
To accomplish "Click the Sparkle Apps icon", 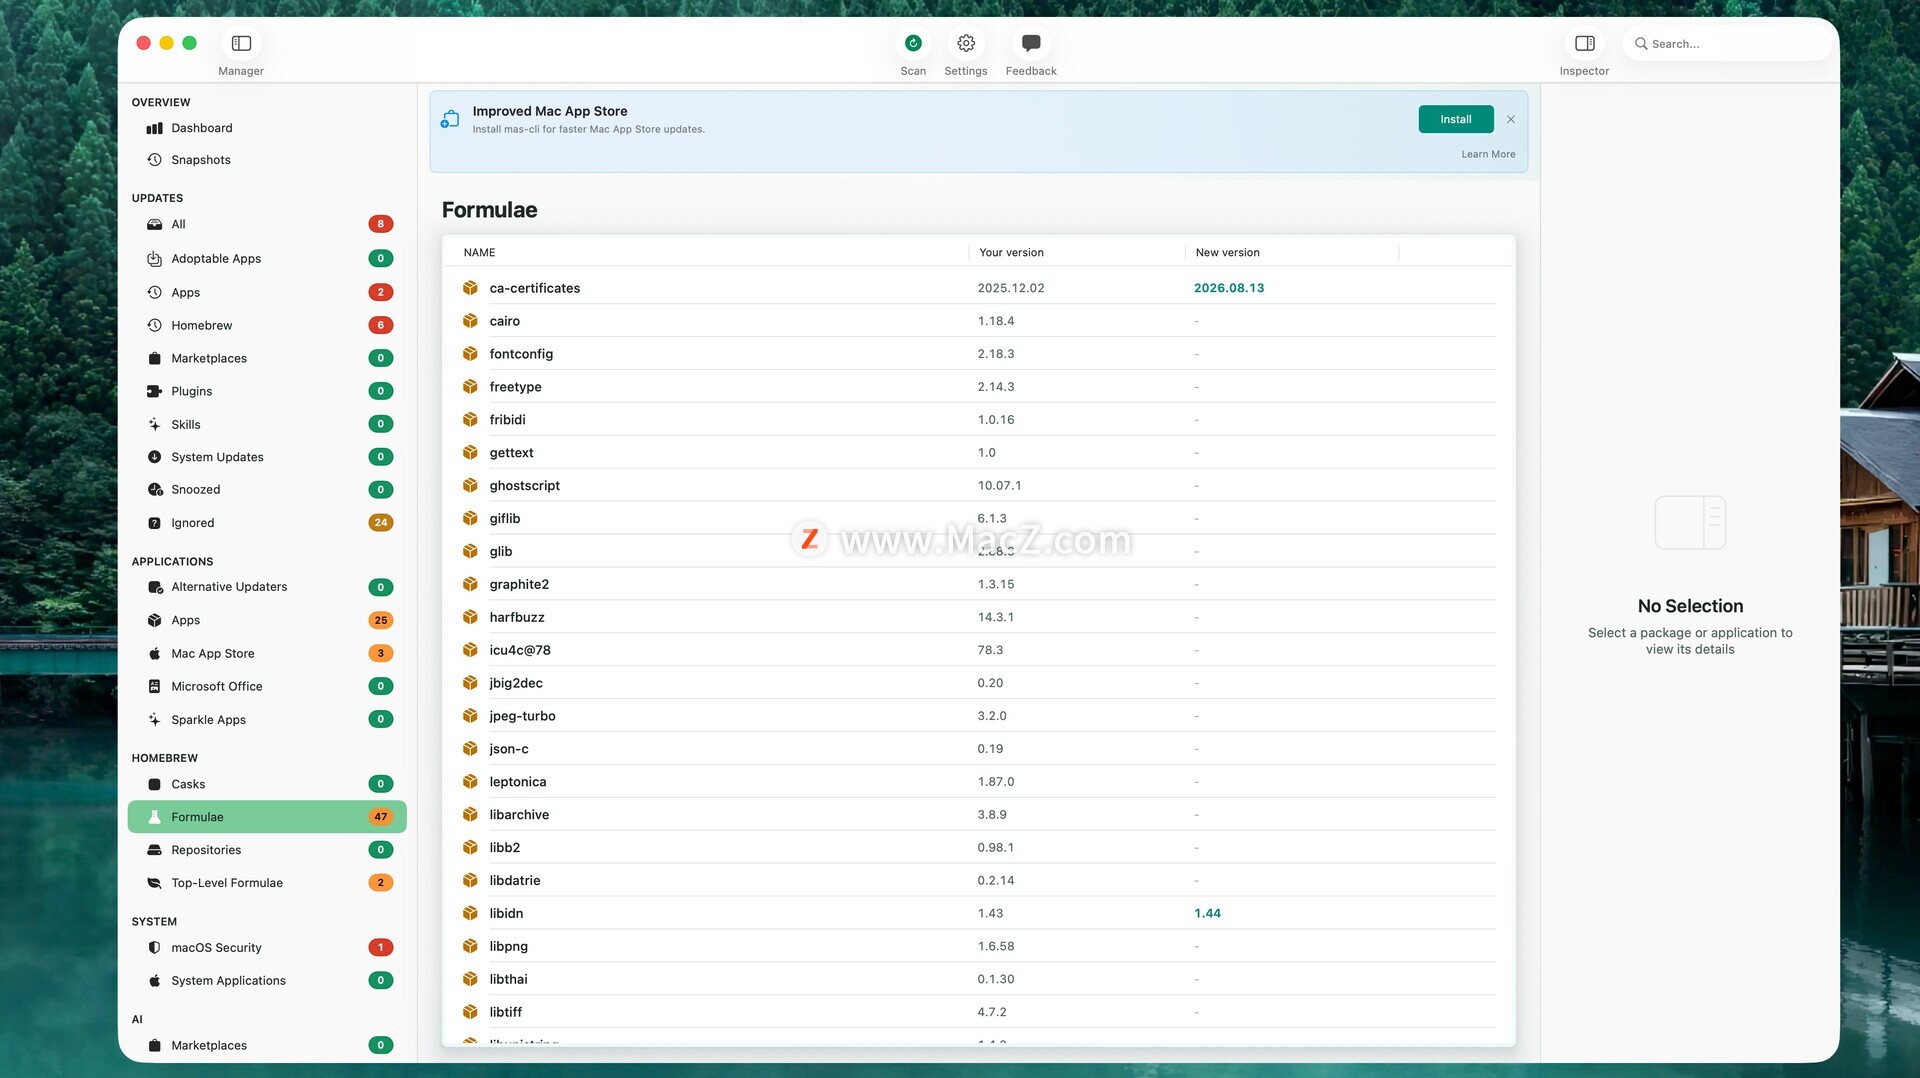I will click(155, 719).
